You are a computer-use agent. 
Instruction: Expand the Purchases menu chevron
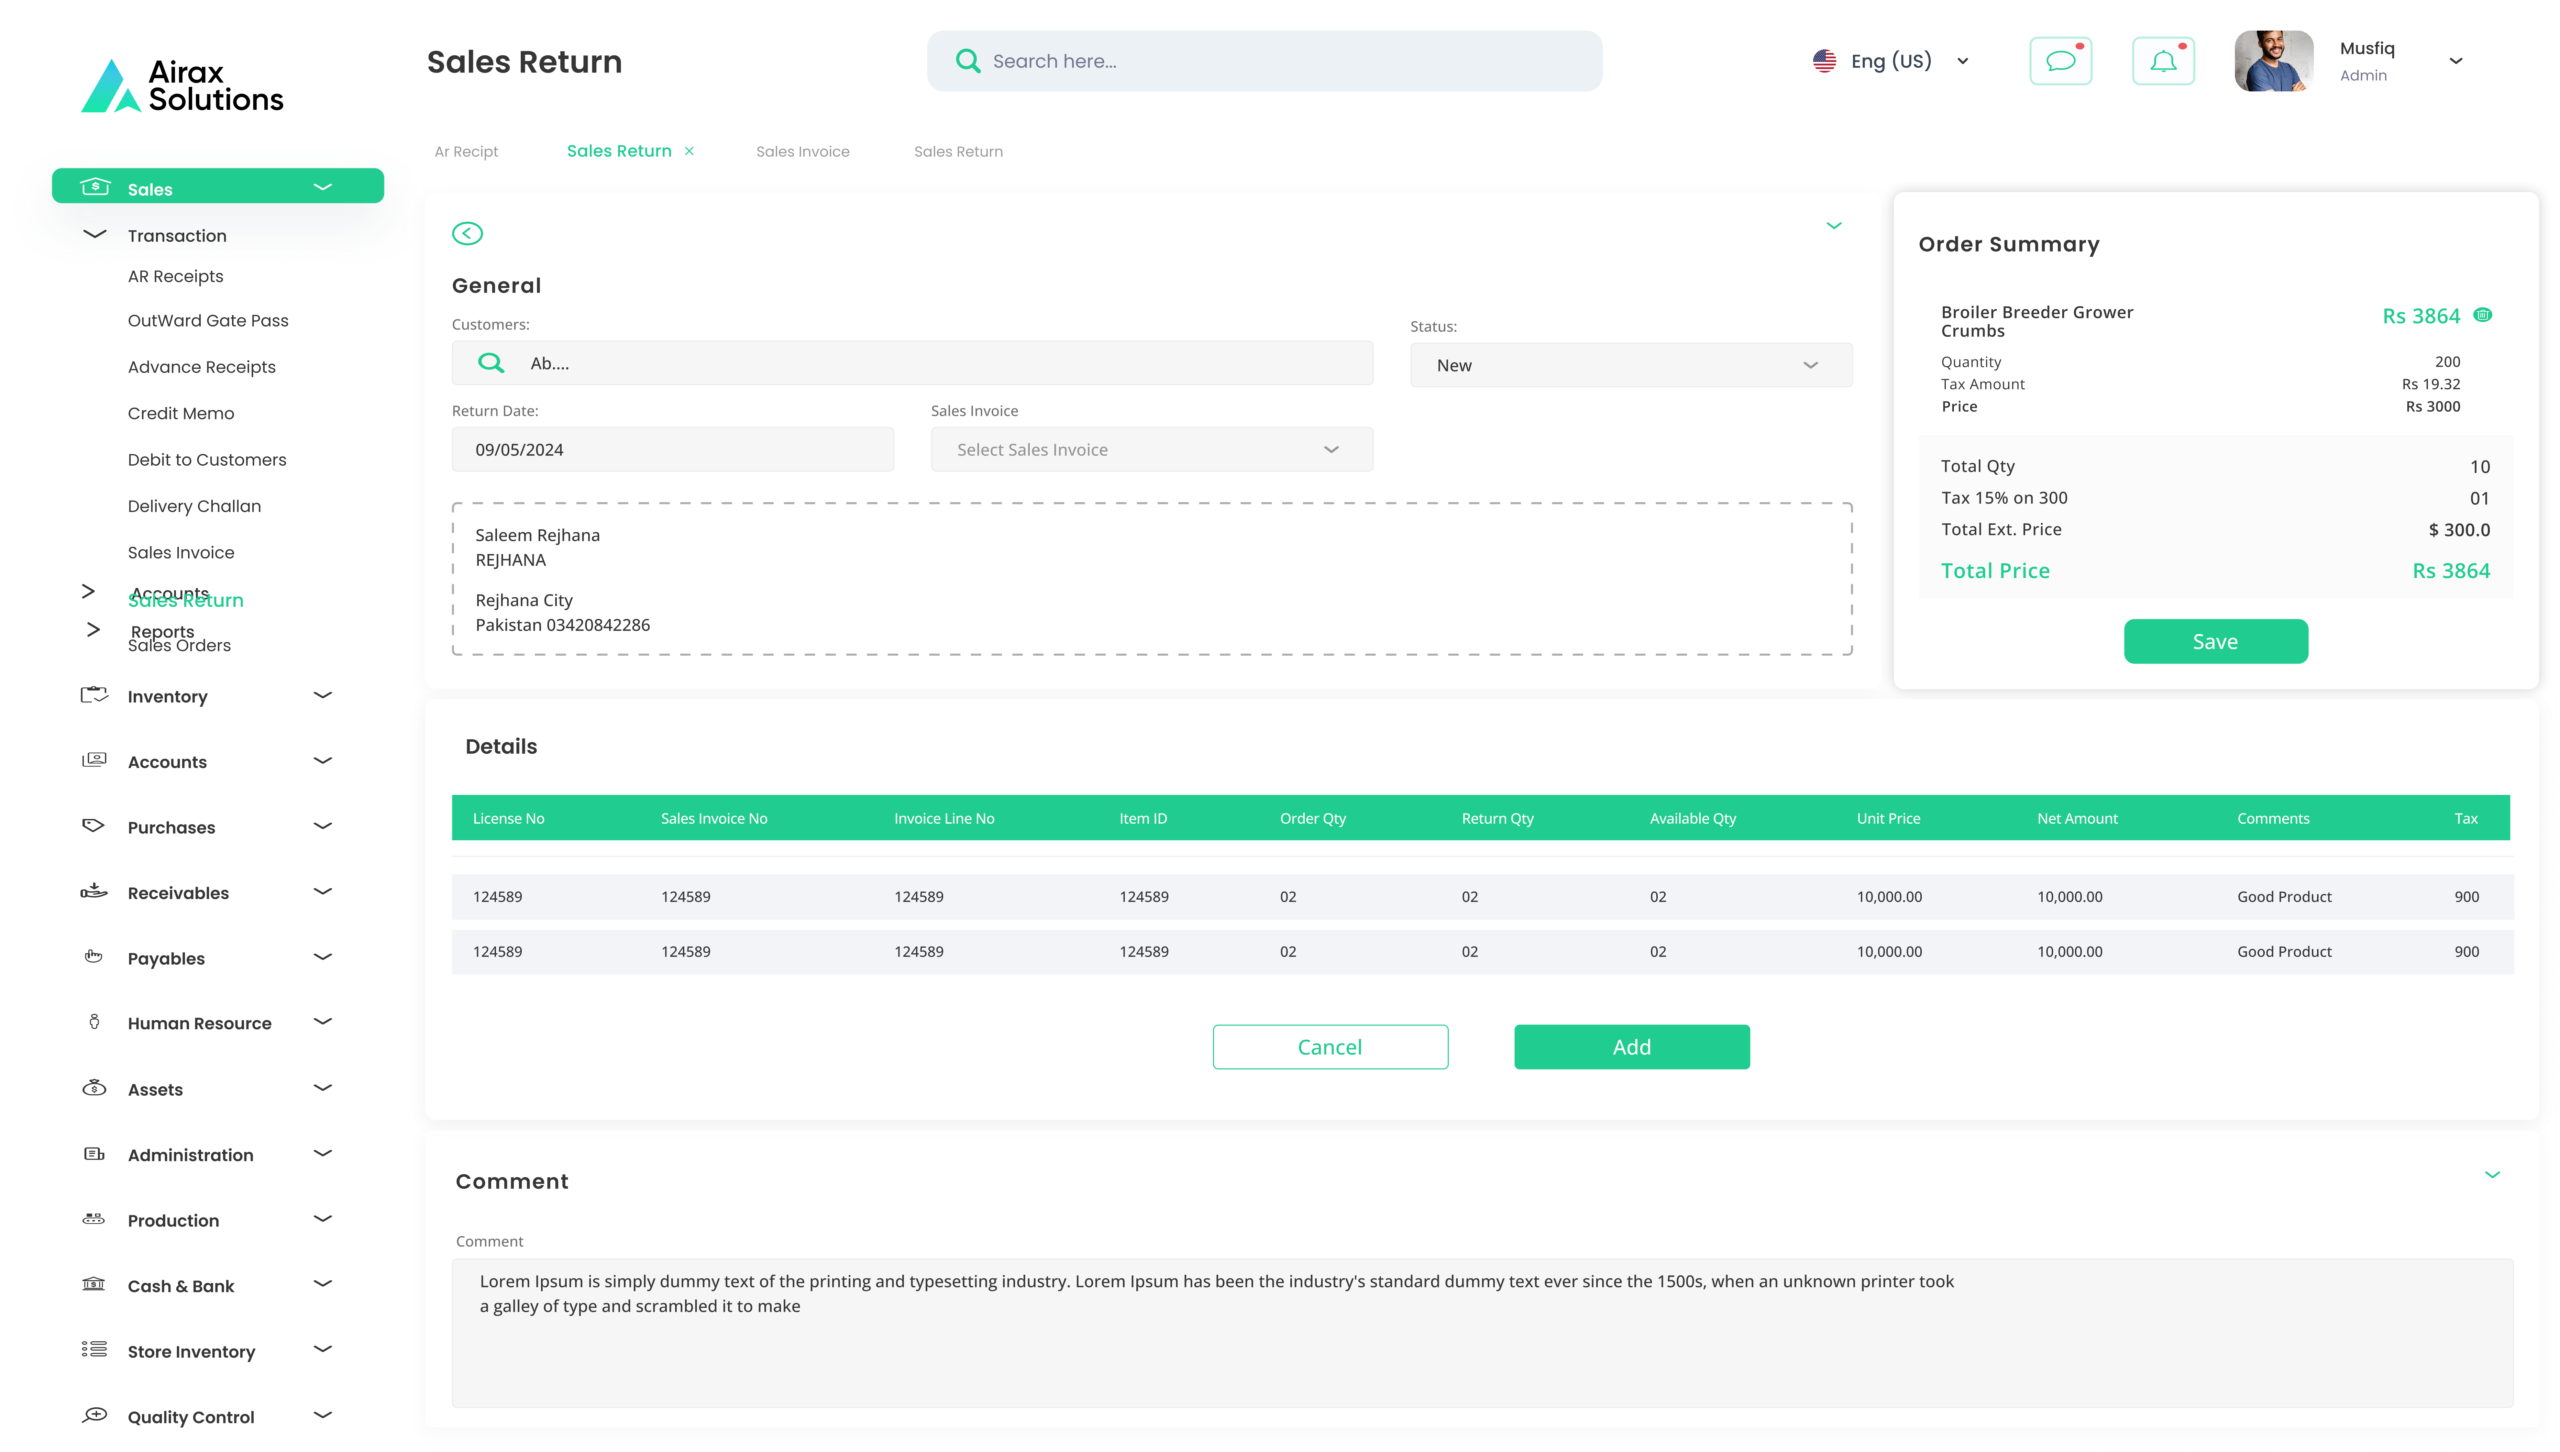[x=322, y=826]
